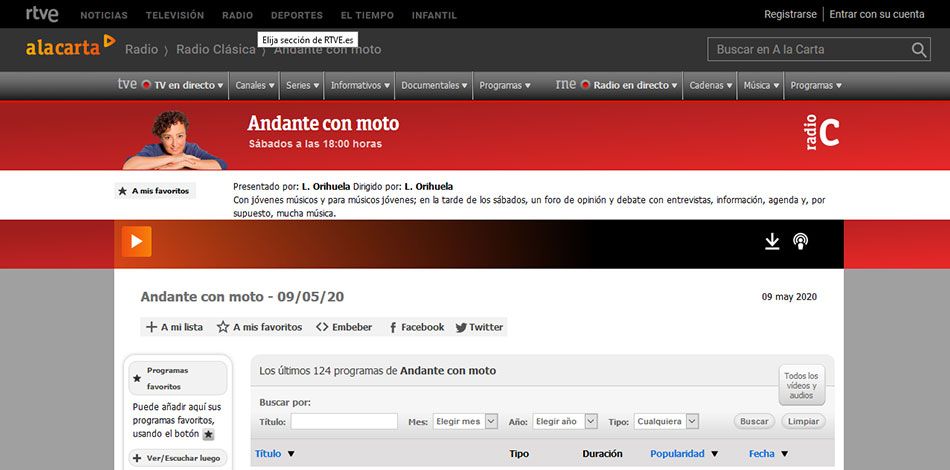Click the rtve logo in top bar
The height and width of the screenshot is (470, 950).
[42, 14]
